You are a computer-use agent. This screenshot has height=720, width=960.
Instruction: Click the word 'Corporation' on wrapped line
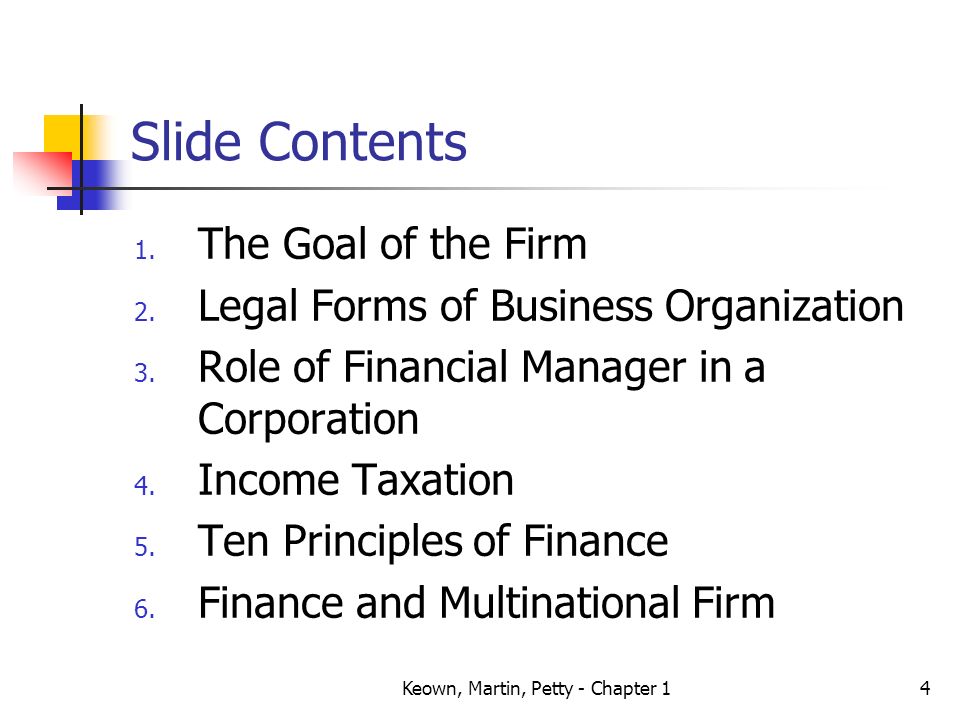pos(309,420)
